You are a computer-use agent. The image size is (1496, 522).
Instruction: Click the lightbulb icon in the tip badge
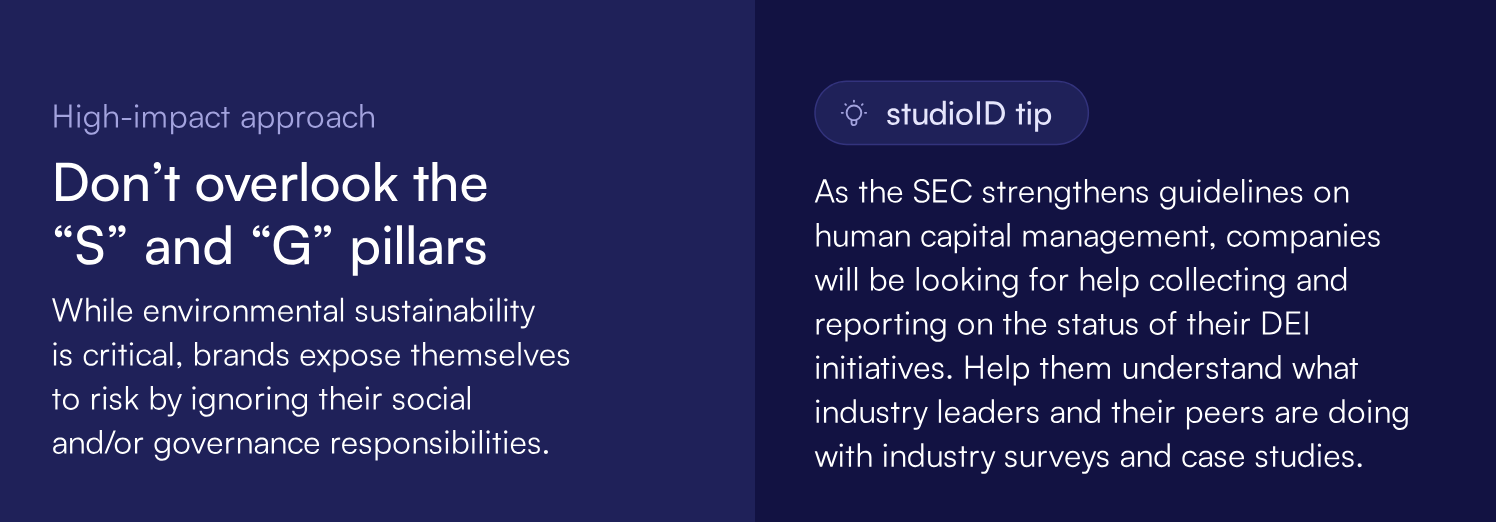click(x=853, y=114)
